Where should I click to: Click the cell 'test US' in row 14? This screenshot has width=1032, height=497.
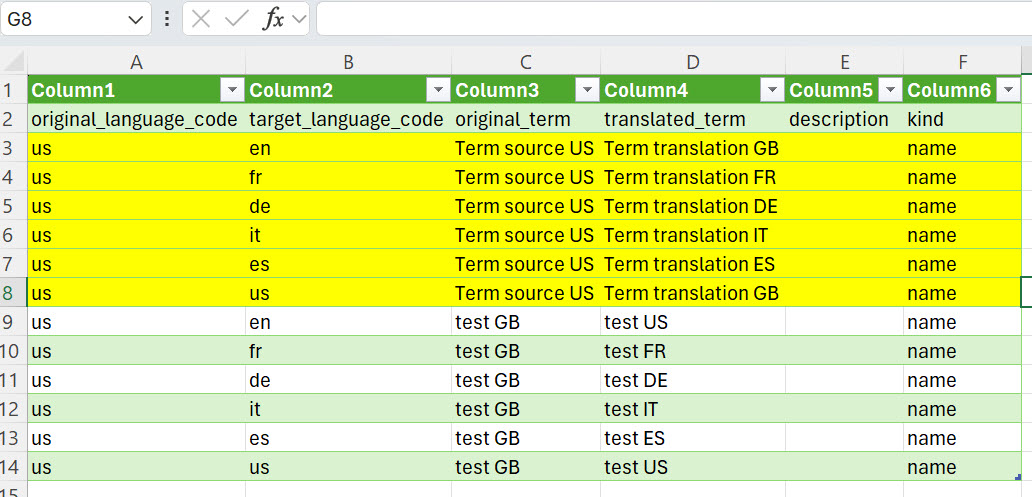pos(692,467)
